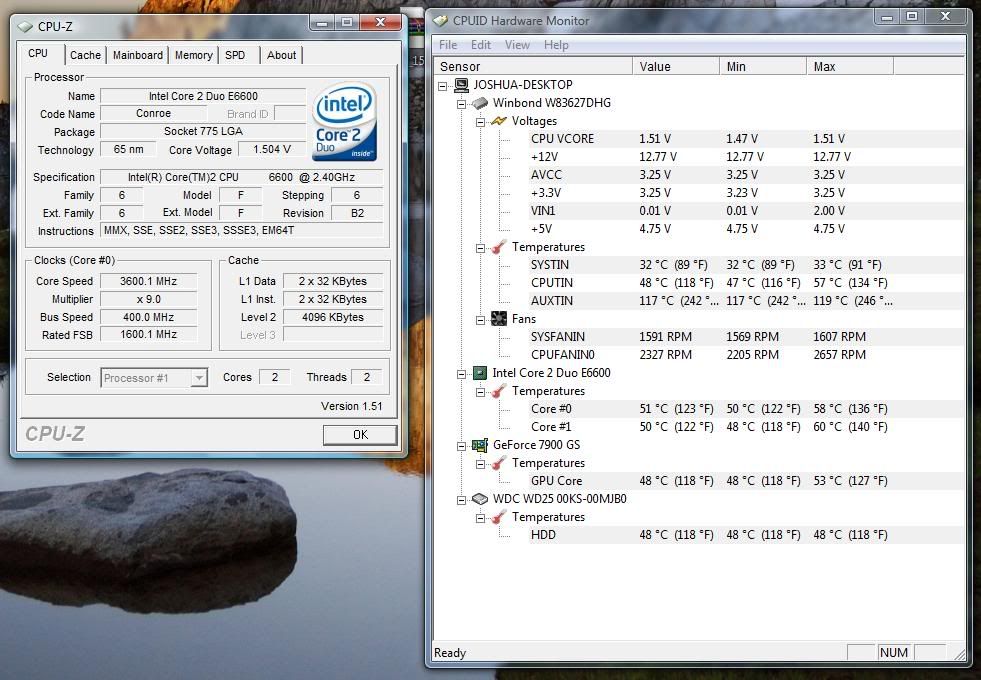The width and height of the screenshot is (981, 680).
Task: Select the Core #0 temperature row
Action: click(x=746, y=409)
